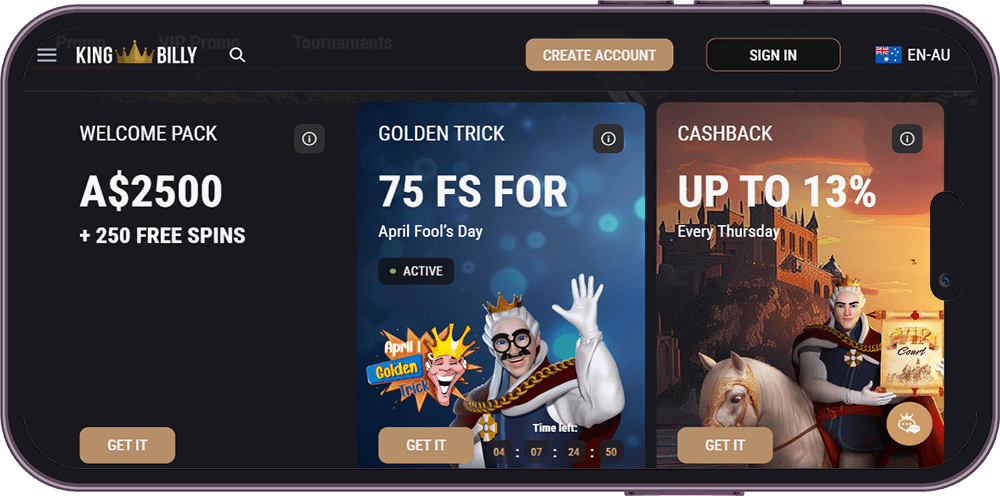1000x496 pixels.
Task: Click the Create Account button
Action: tap(599, 55)
